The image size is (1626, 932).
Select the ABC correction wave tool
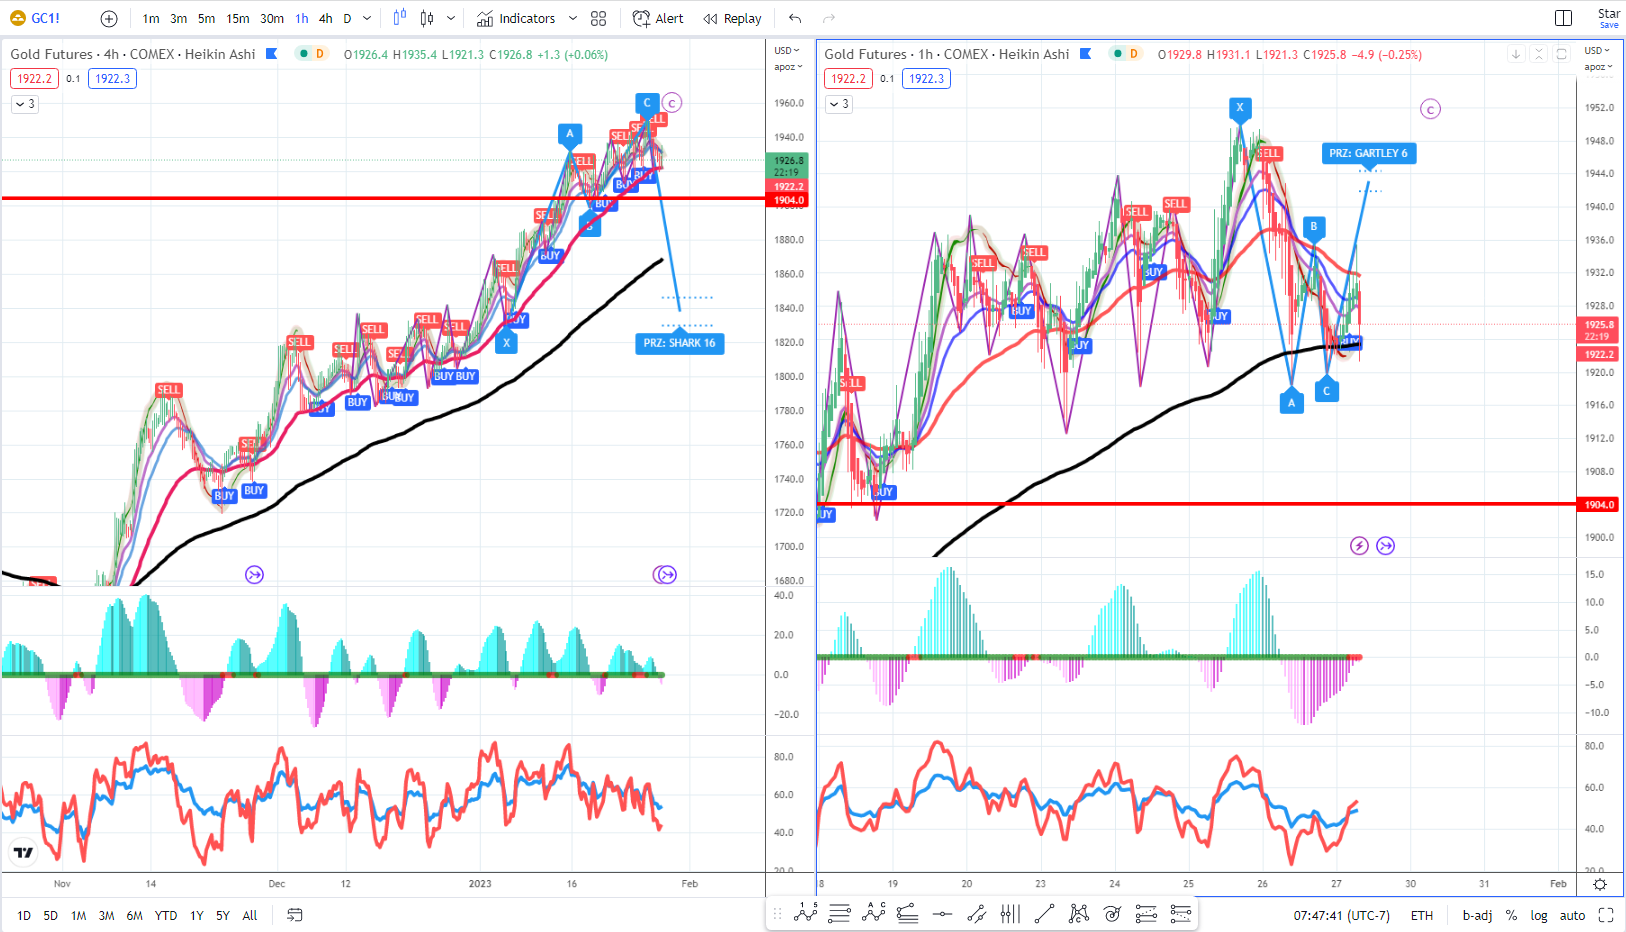(x=874, y=913)
